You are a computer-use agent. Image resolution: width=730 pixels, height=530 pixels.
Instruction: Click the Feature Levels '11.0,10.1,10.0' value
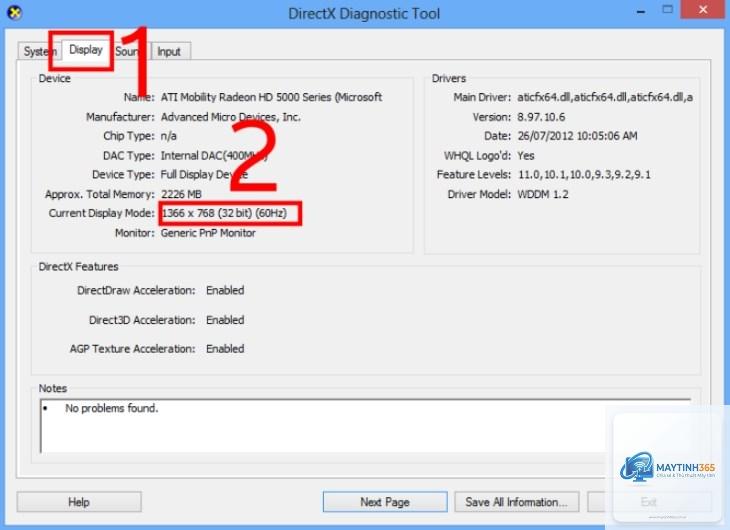(584, 175)
